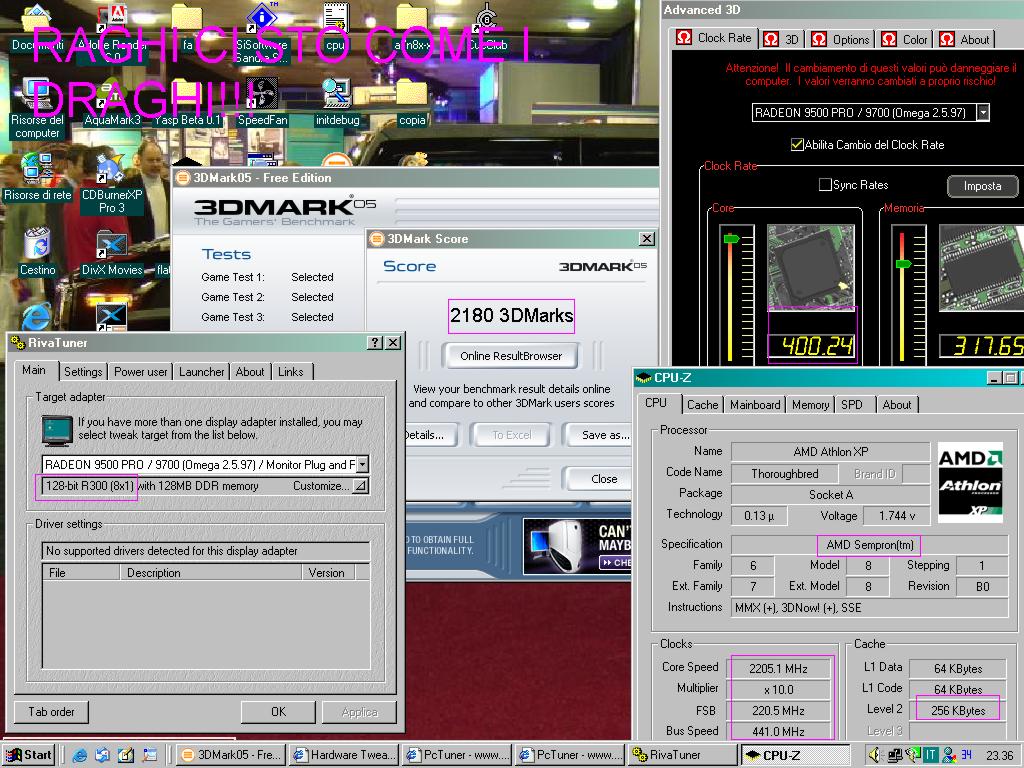Image resolution: width=1024 pixels, height=768 pixels.
Task: Select the fa folder on the desktop
Action: tap(187, 27)
